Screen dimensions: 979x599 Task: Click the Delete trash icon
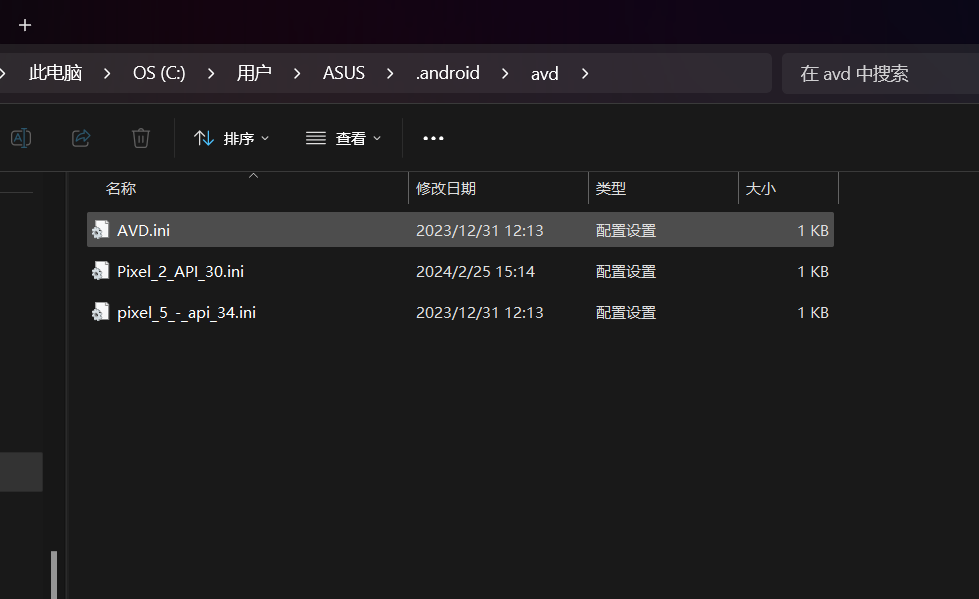(x=141, y=138)
